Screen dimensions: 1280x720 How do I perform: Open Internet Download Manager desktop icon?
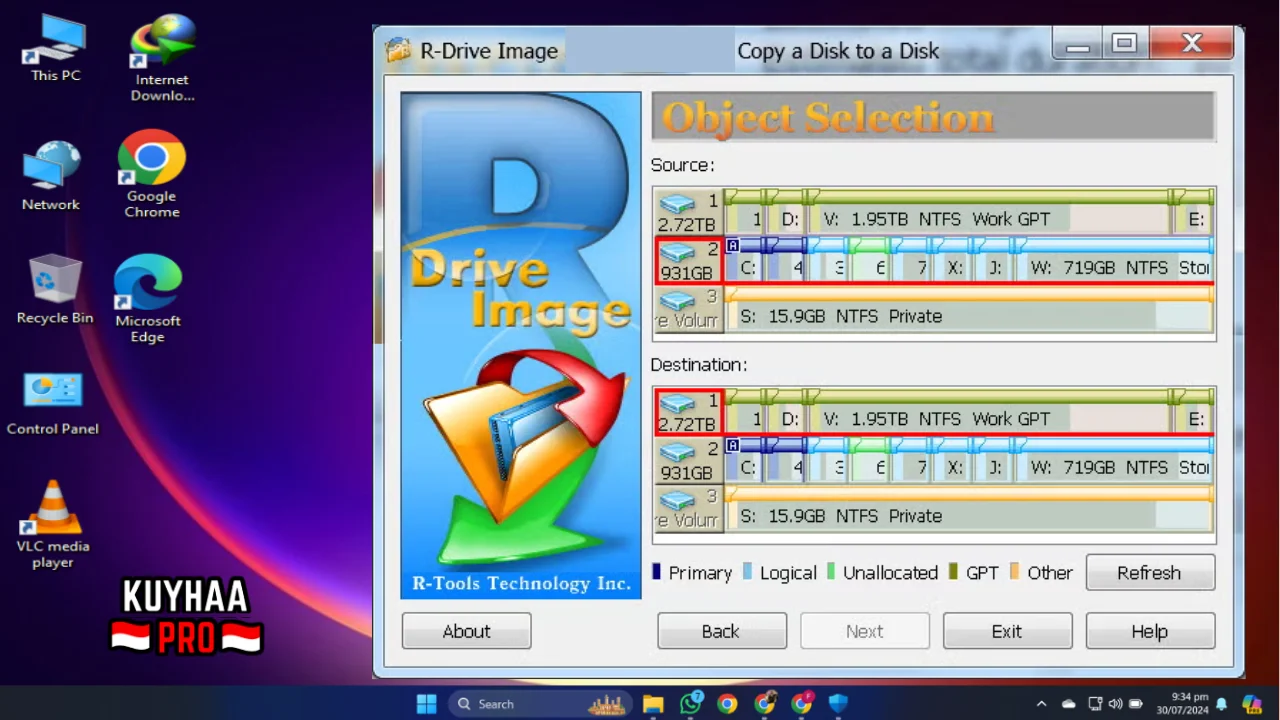coord(162,60)
